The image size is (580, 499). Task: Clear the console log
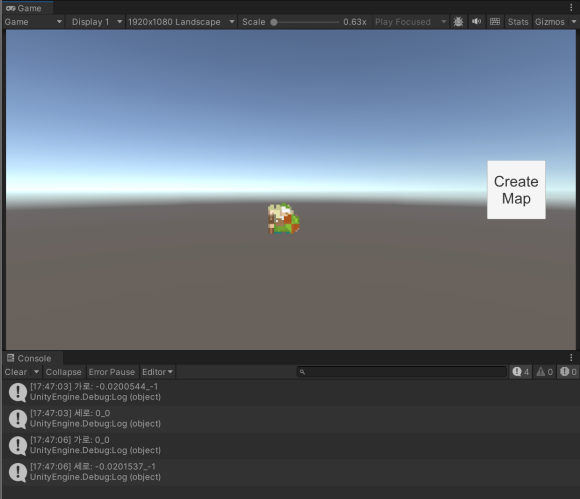coord(16,372)
